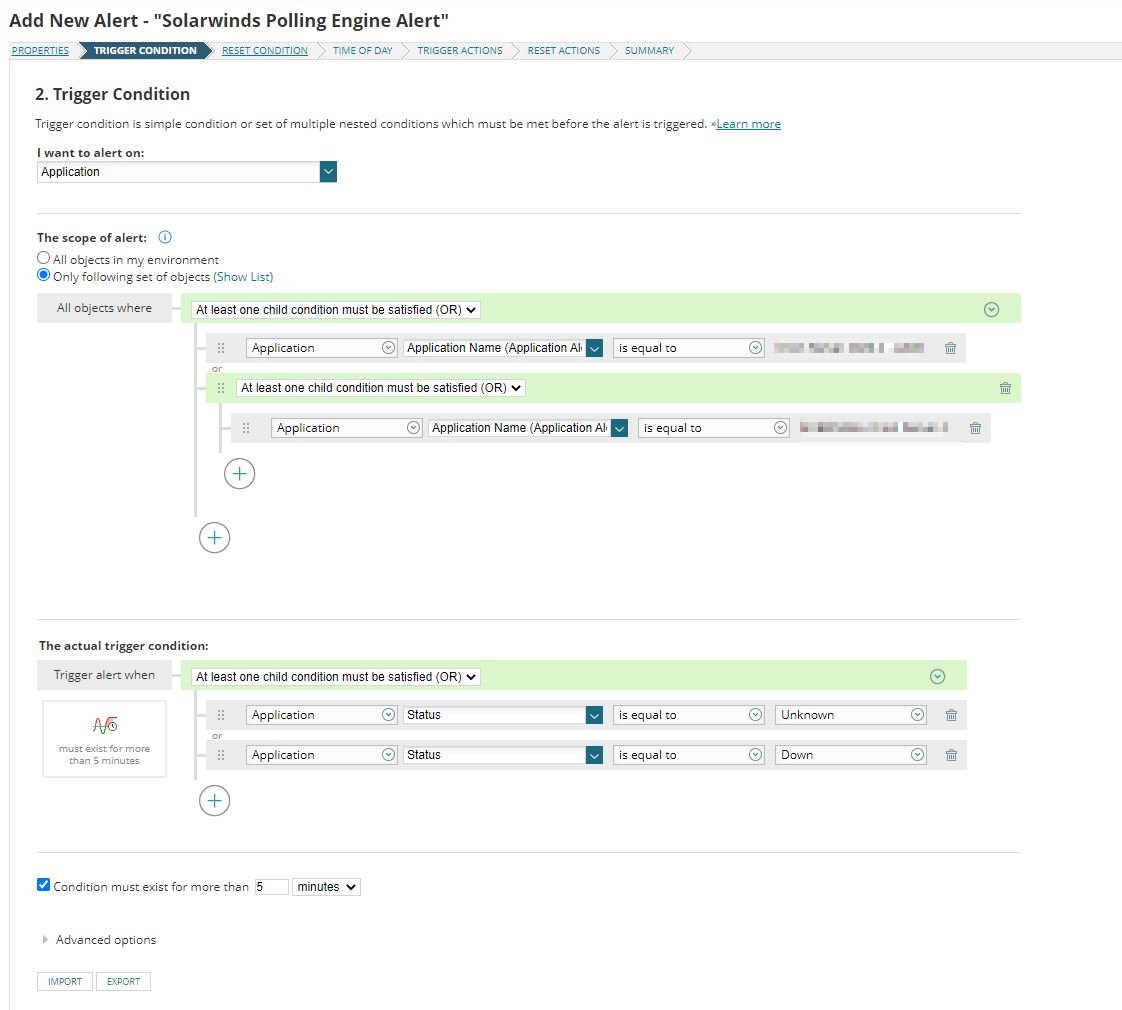The image size is (1122, 1010).
Task: Open Application dropdown in Down row
Action: pyautogui.click(x=321, y=755)
